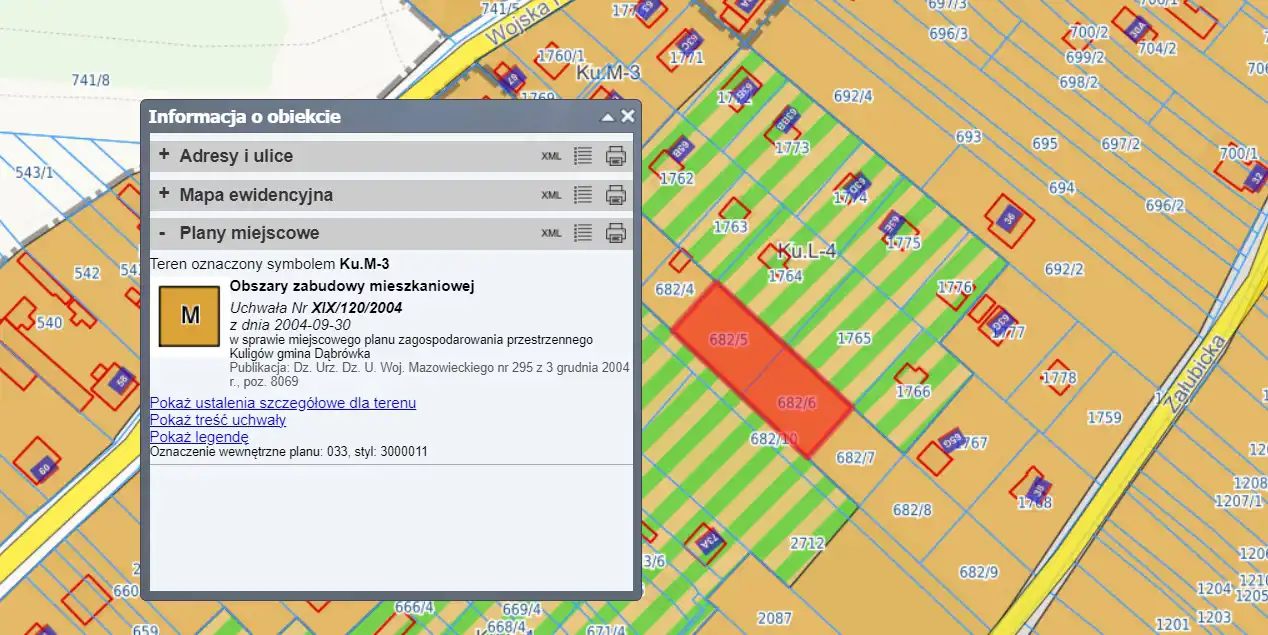The height and width of the screenshot is (635, 1268).
Task: Export Adresy i ulice as XML
Action: pos(551,156)
